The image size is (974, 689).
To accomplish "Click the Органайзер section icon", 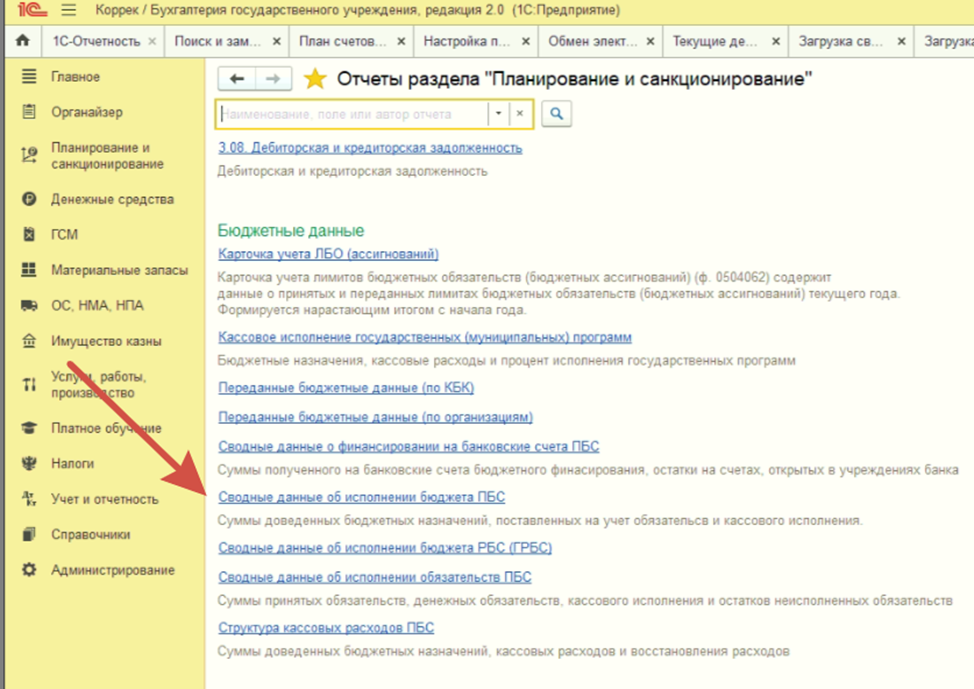I will point(29,112).
